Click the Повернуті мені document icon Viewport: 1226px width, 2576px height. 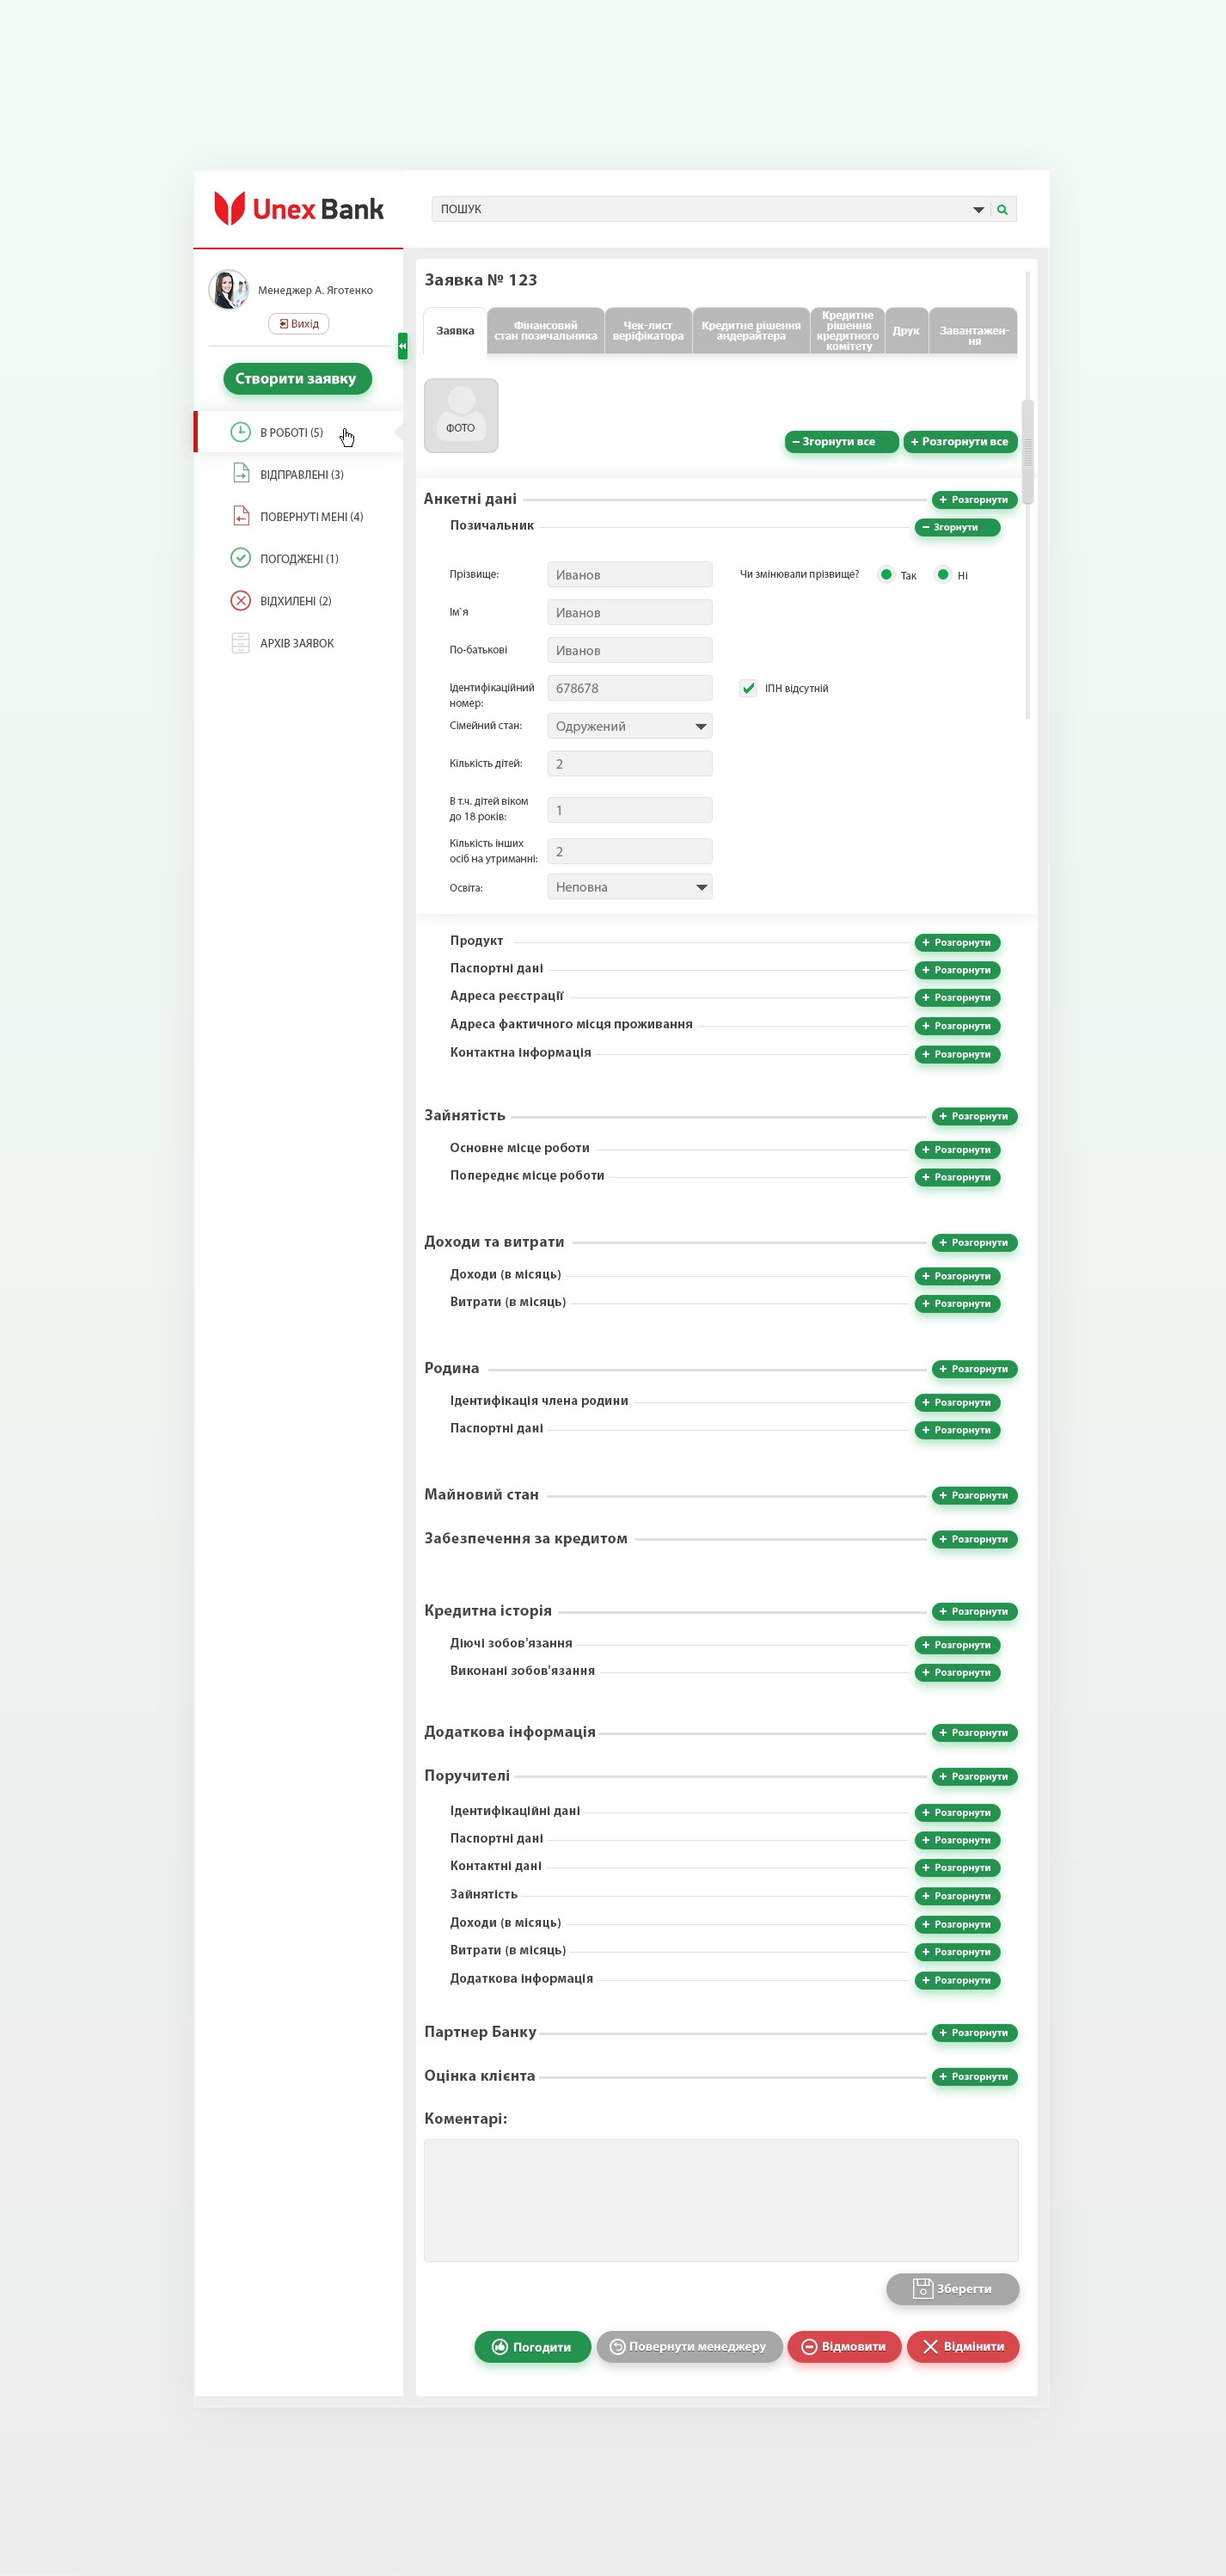240,516
